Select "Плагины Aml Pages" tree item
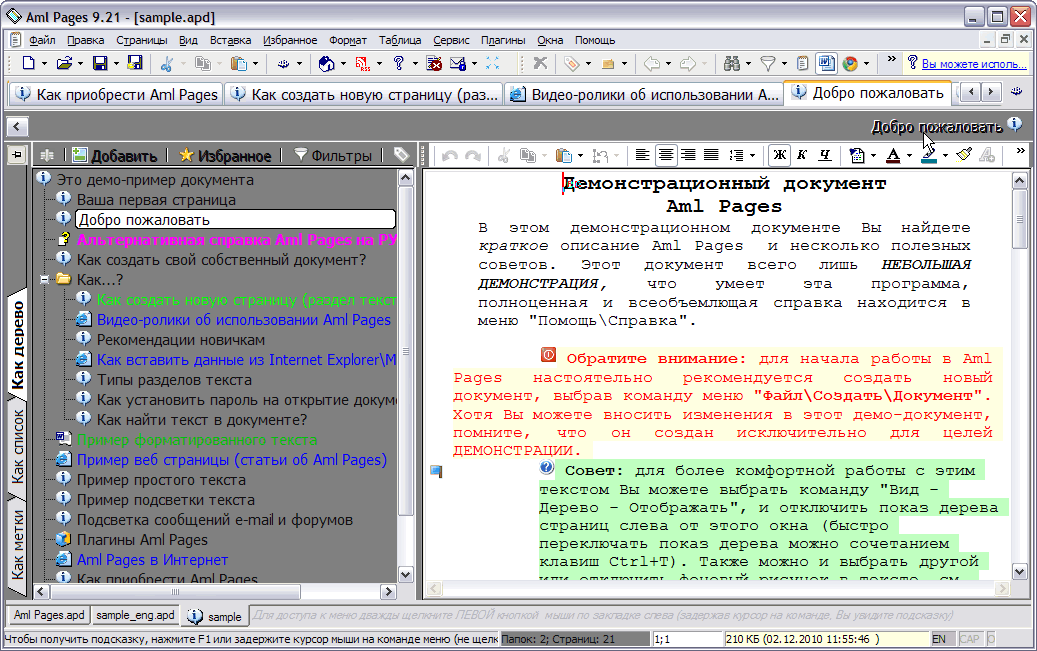Screen dimensions: 1037x651 [142, 540]
